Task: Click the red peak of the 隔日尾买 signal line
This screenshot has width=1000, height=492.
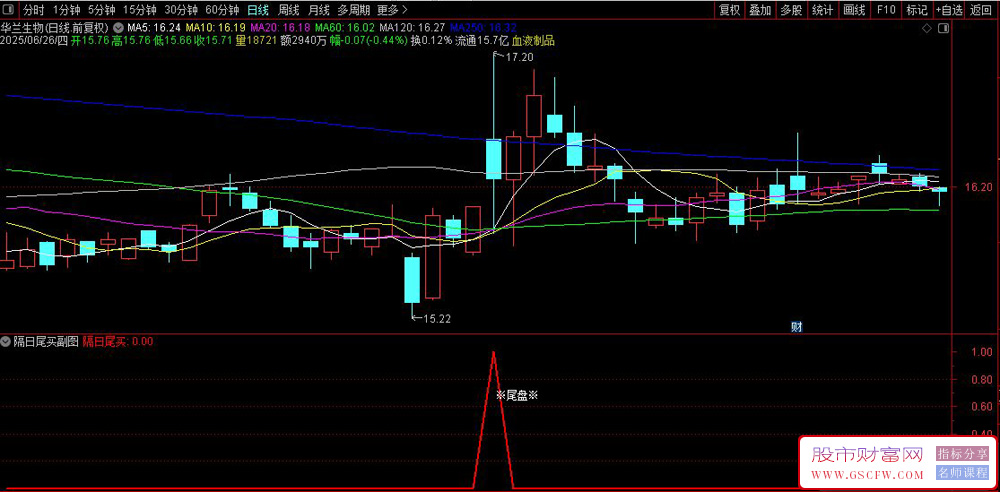Action: (x=493, y=353)
